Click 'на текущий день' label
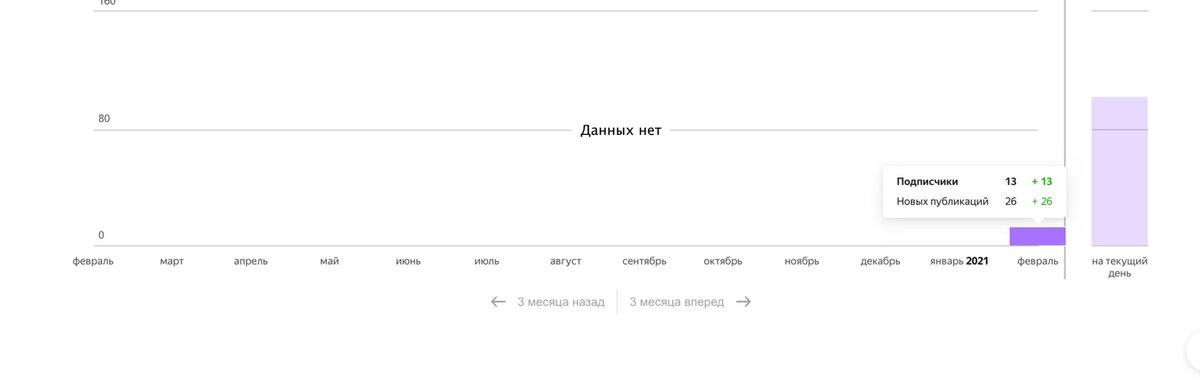1200x389 pixels. 1119,267
